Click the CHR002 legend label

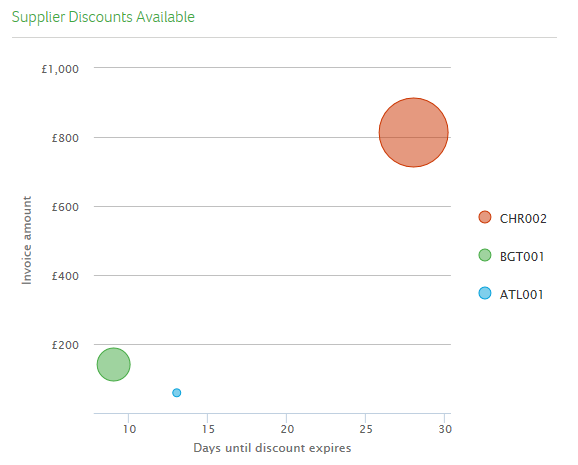tap(523, 219)
